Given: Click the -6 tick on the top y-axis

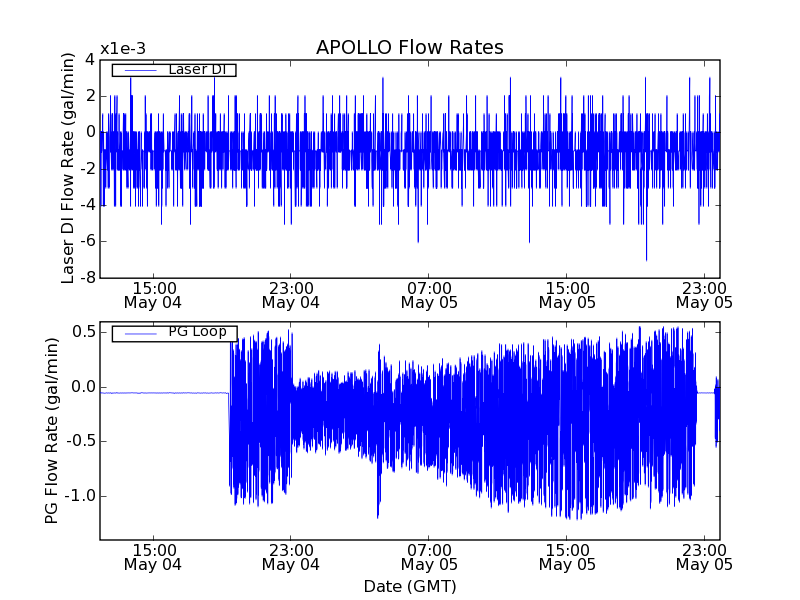Looking at the screenshot, I should point(86,241).
